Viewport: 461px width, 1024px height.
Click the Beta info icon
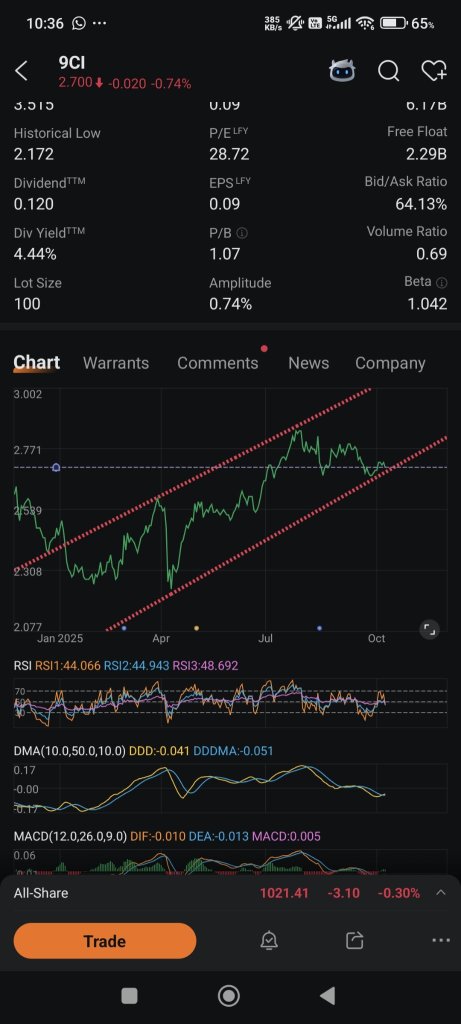tap(441, 282)
